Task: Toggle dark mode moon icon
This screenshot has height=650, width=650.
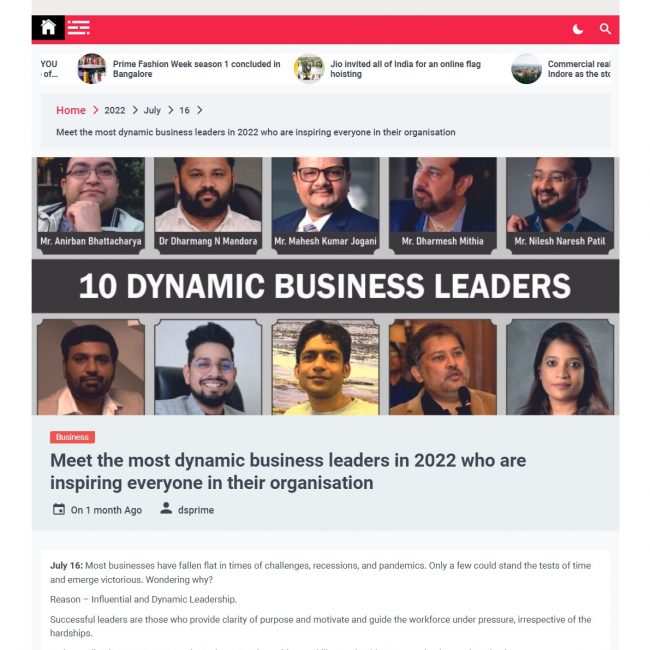Action: click(x=578, y=29)
